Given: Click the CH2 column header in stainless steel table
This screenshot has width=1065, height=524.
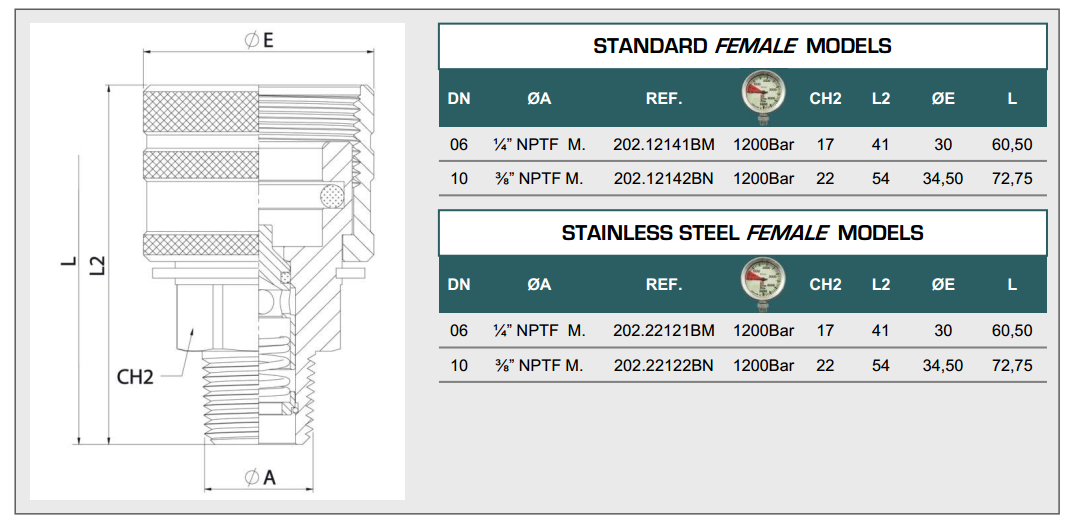Looking at the screenshot, I should pos(825,284).
